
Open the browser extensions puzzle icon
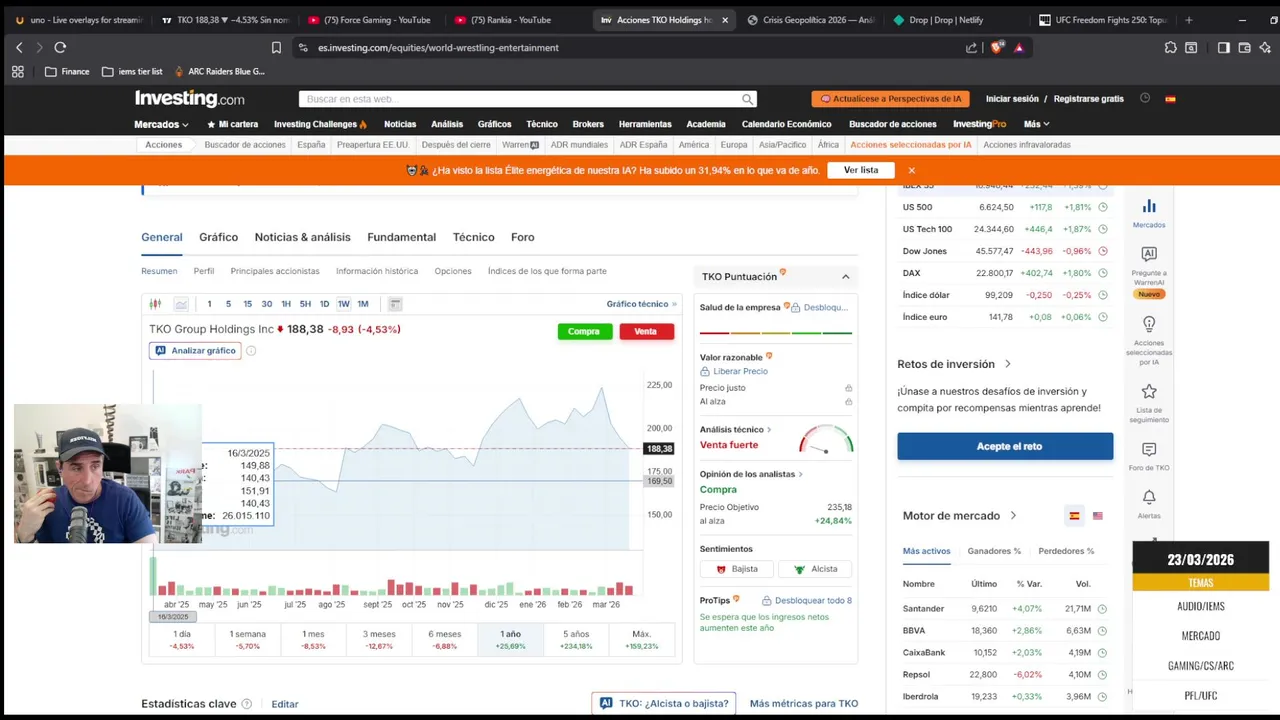[x=1170, y=47]
